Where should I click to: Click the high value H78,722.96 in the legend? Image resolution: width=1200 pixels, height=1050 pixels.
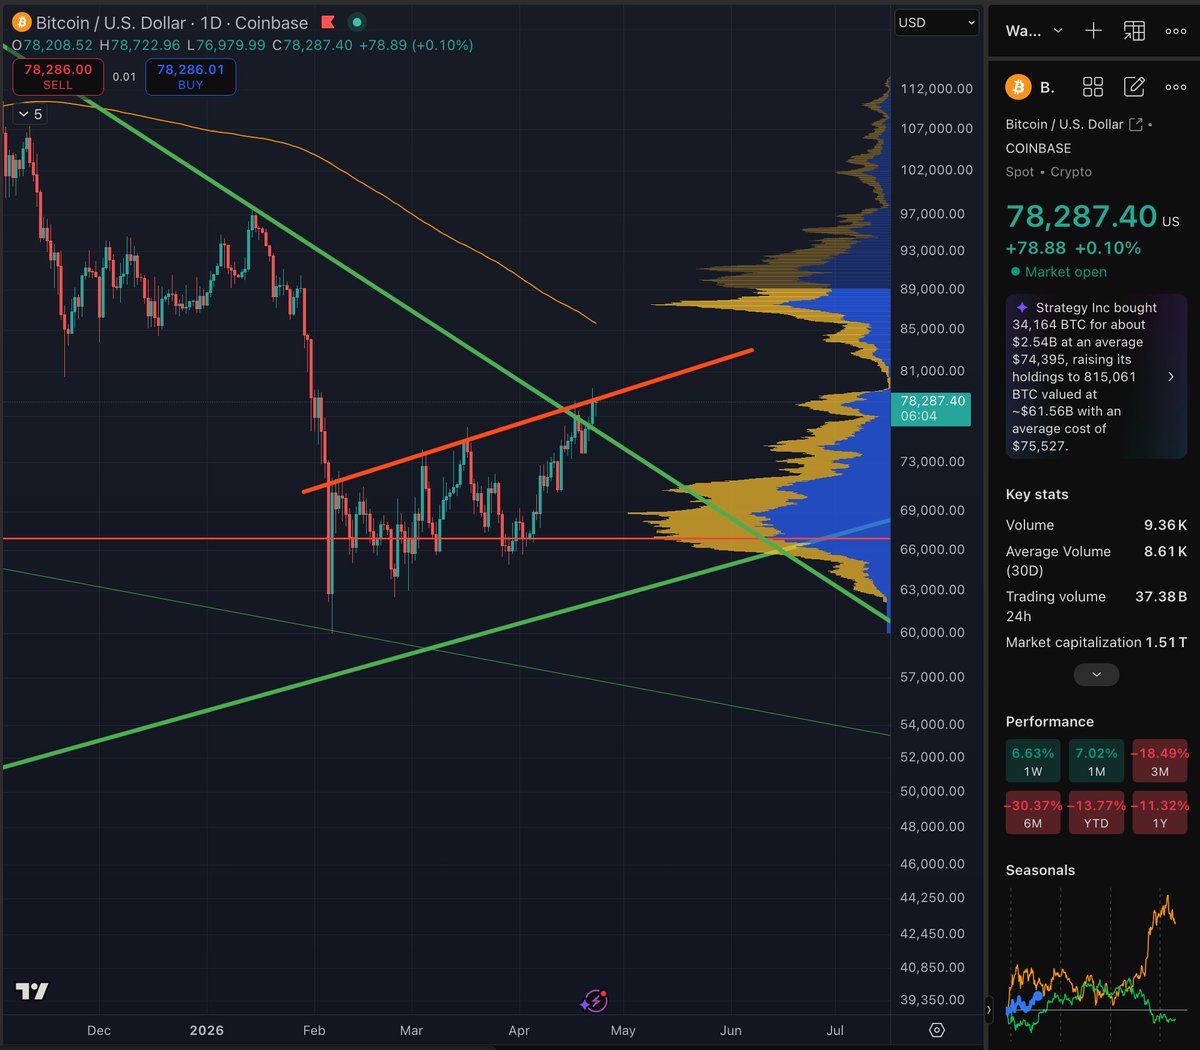[140, 45]
